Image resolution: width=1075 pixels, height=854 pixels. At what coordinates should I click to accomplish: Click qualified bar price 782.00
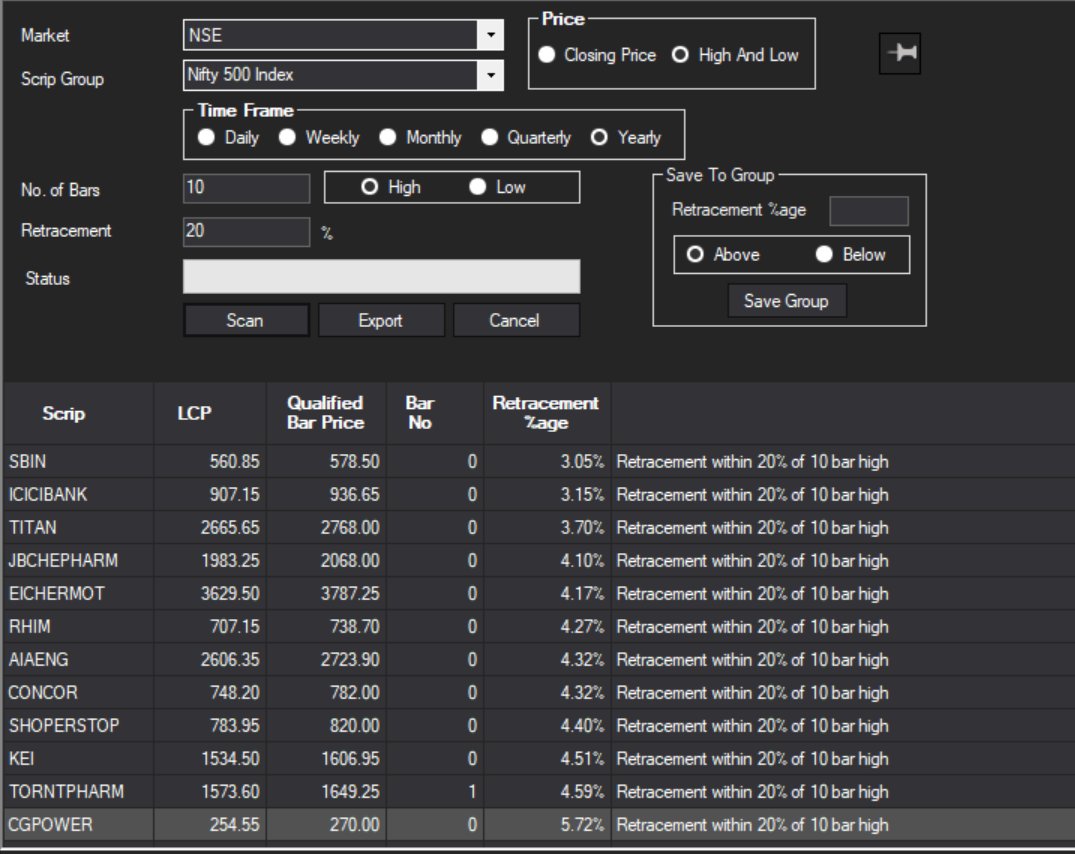pyautogui.click(x=354, y=692)
